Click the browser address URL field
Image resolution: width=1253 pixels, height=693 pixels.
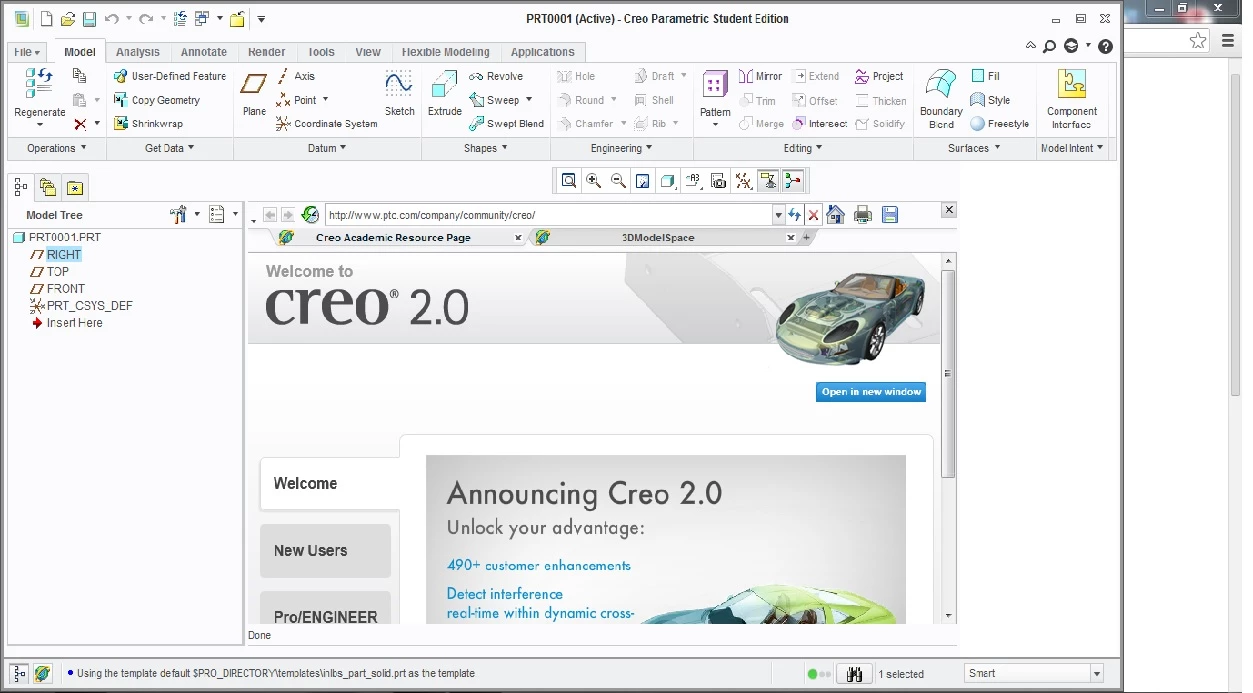click(548, 215)
